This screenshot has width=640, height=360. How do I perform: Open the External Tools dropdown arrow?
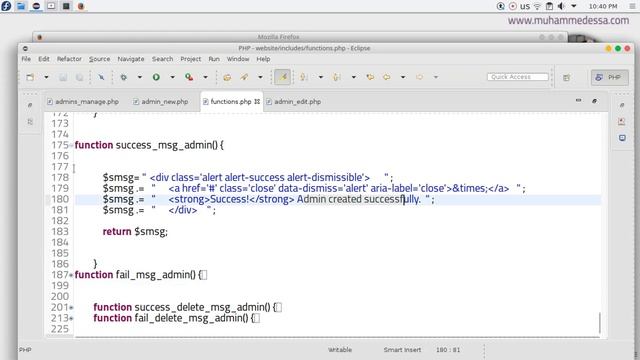(x=205, y=77)
